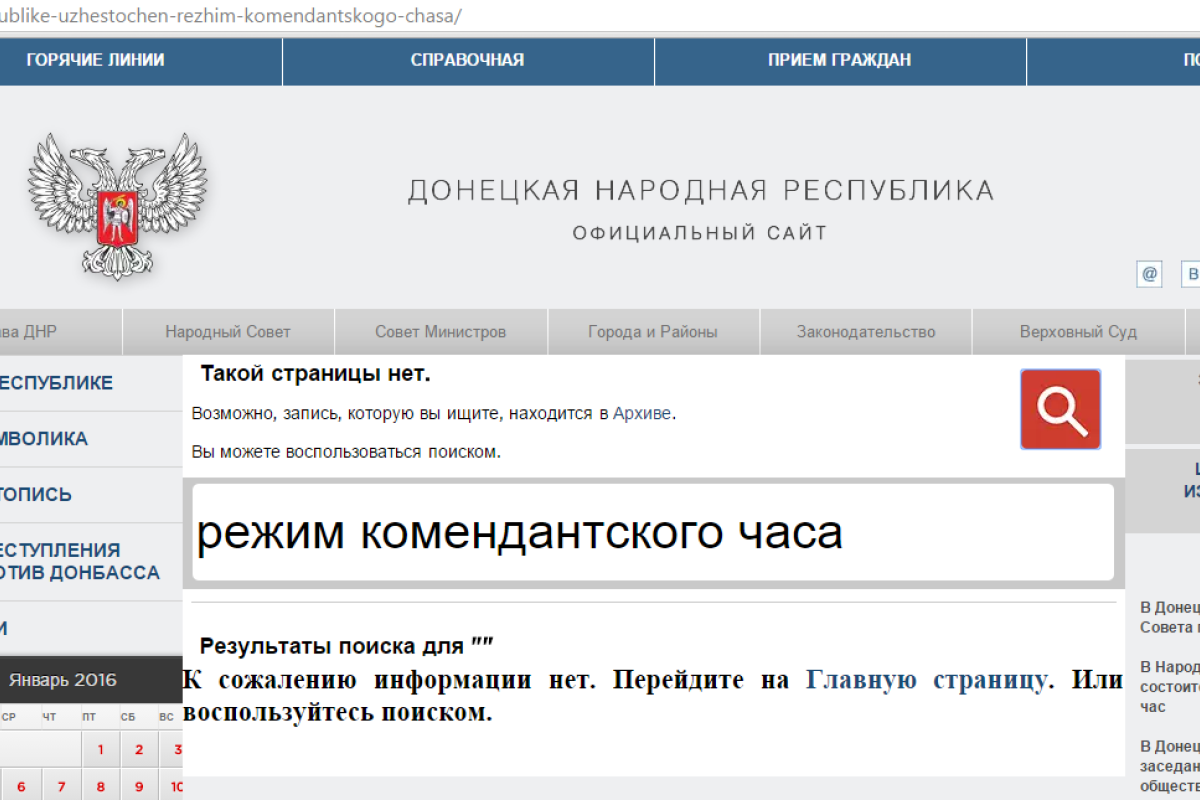Image resolution: width=1200 pixels, height=800 pixels.
Task: Click the @ email icon
Action: tap(1149, 274)
